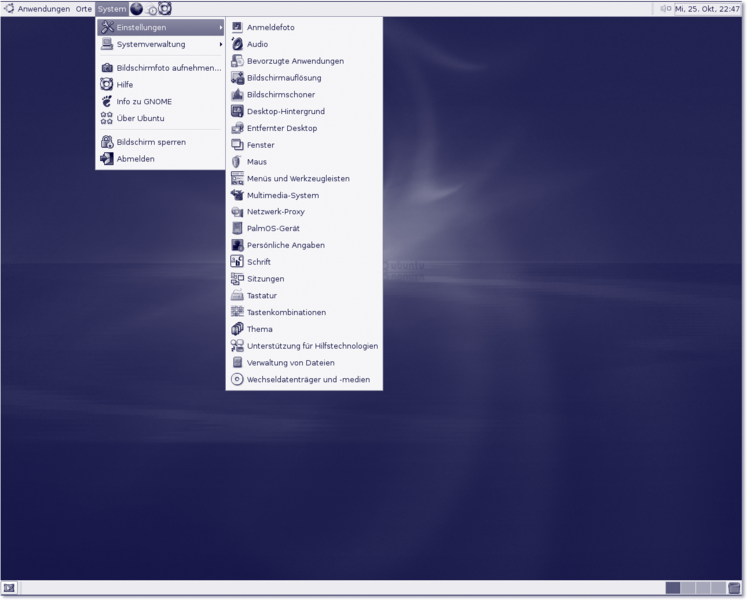747x600 pixels.
Task: Click the lifebuoy help icon in top panel
Action: 165,9
